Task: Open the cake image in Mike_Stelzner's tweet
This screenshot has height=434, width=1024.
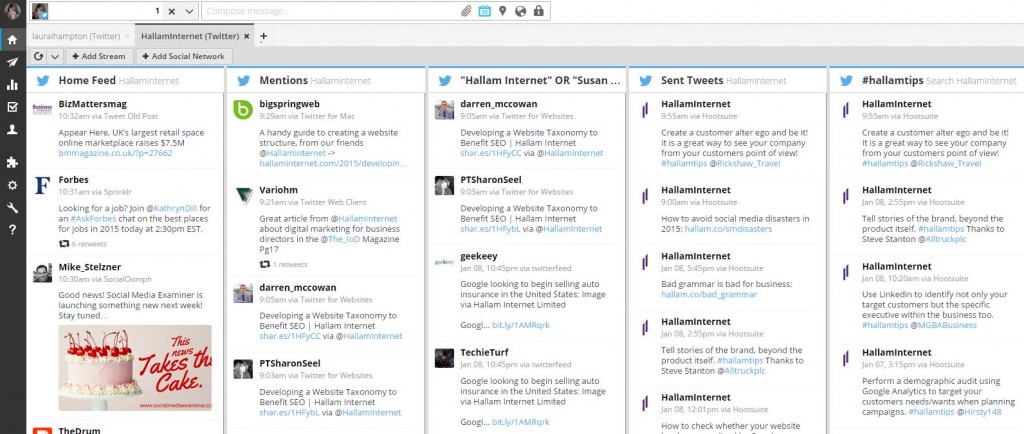Action: (x=135, y=368)
